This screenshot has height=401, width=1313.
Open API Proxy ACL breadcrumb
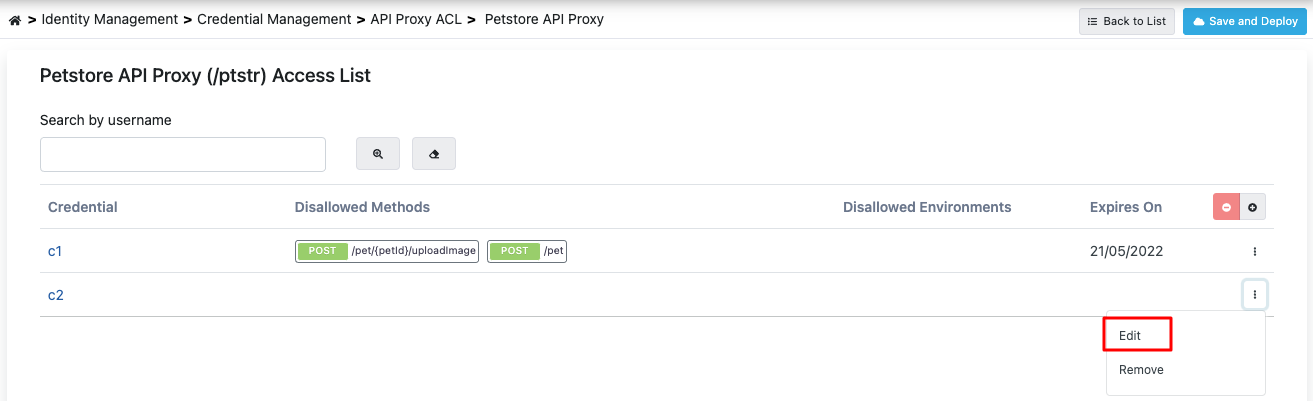pyautogui.click(x=415, y=19)
